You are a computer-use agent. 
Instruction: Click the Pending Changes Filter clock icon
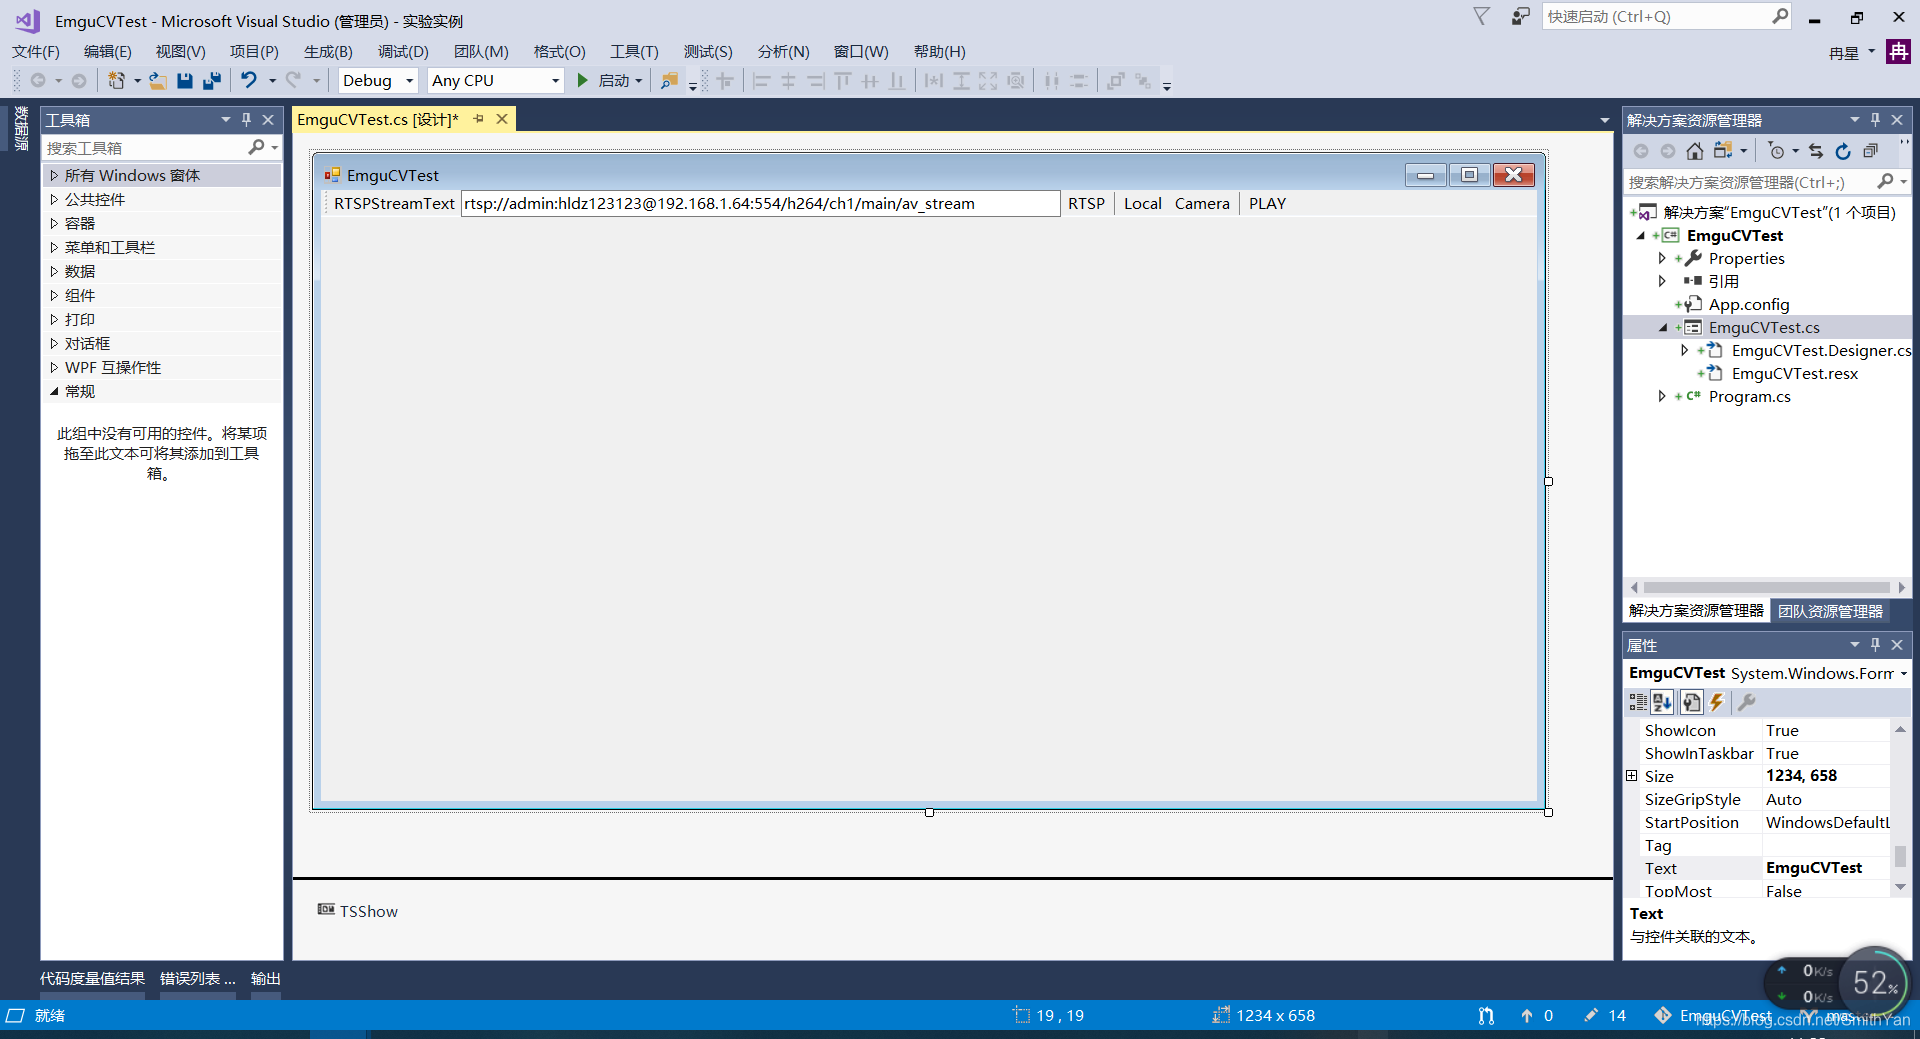point(1776,151)
